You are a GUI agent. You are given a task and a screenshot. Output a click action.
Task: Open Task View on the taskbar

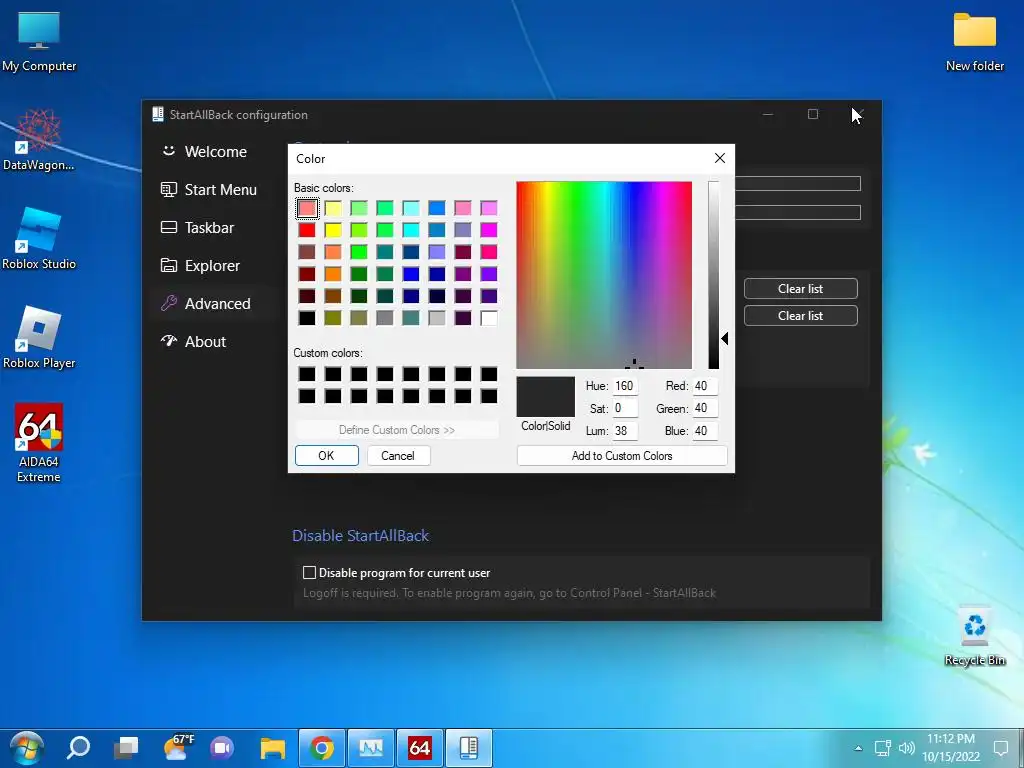click(x=126, y=748)
